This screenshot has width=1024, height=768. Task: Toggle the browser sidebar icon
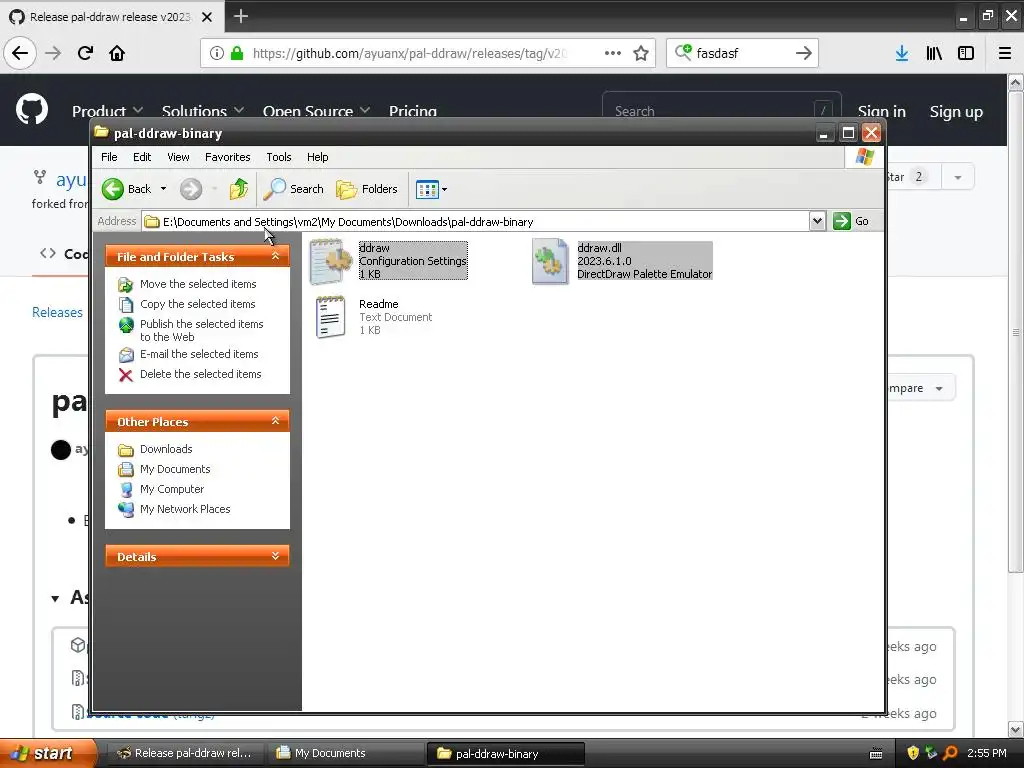point(966,53)
